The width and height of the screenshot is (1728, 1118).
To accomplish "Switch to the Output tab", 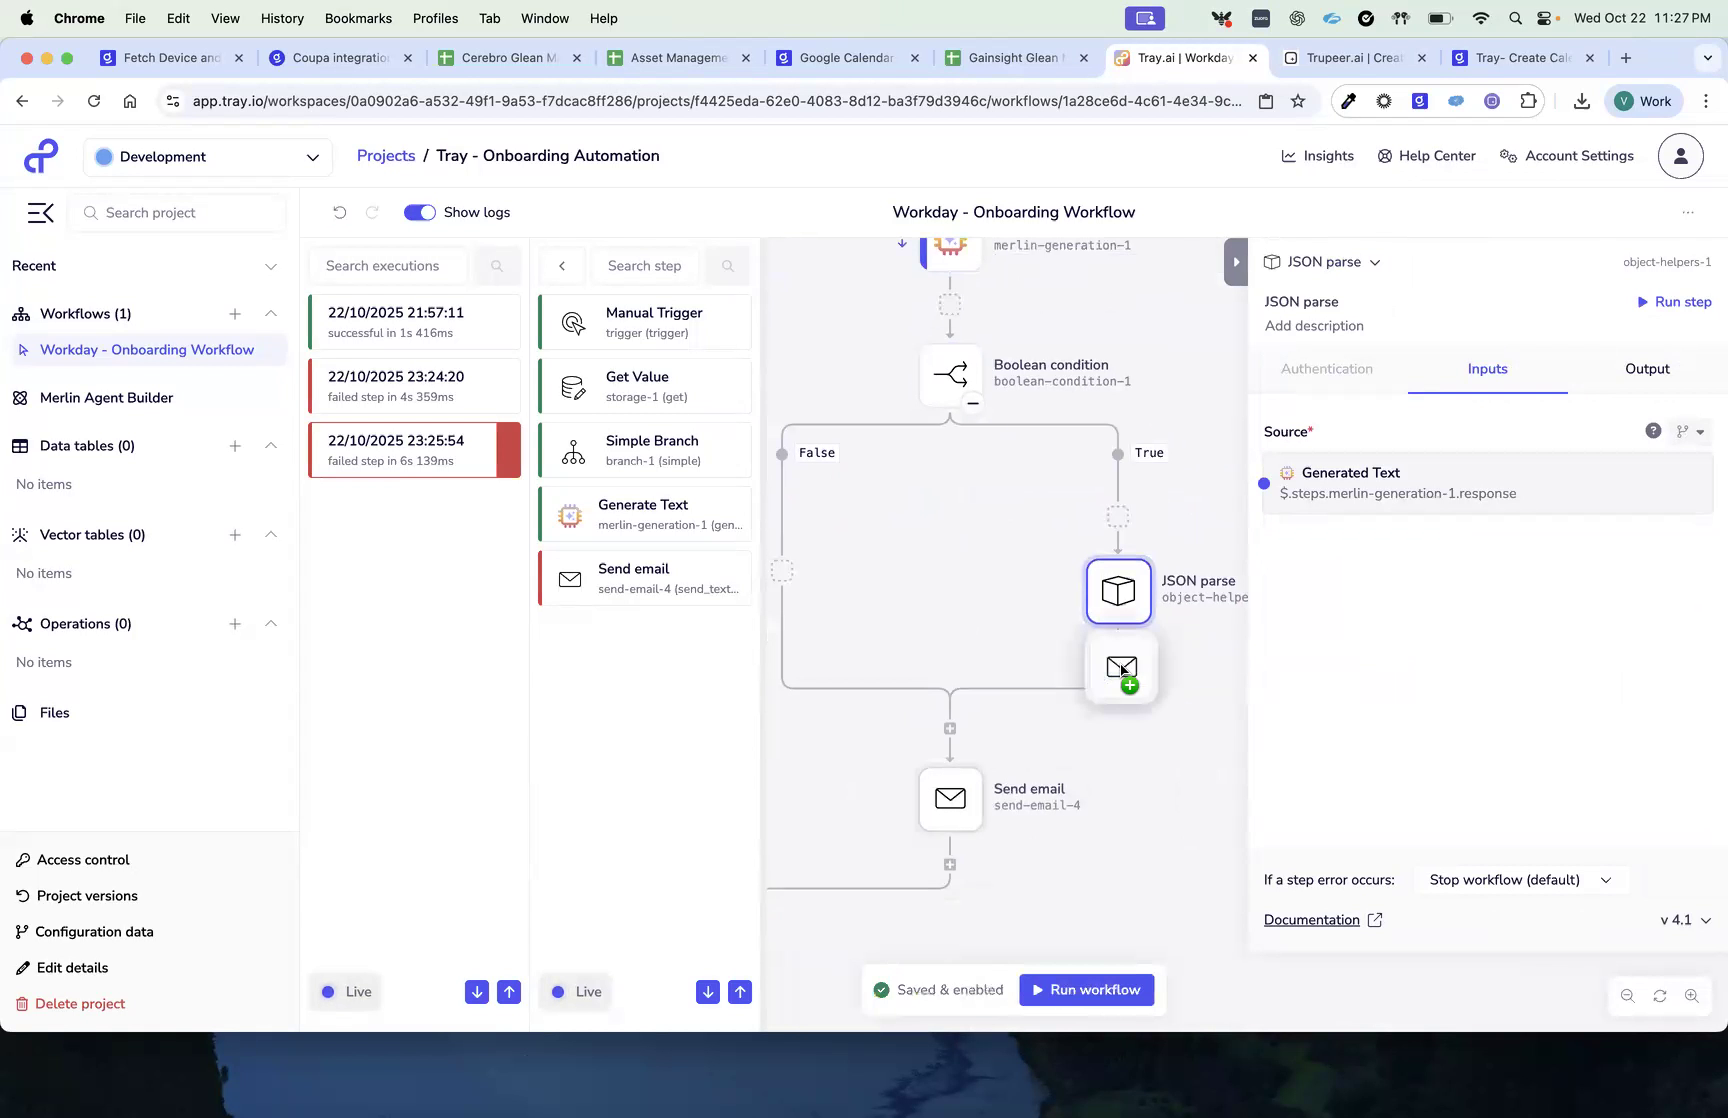I will tap(1646, 368).
